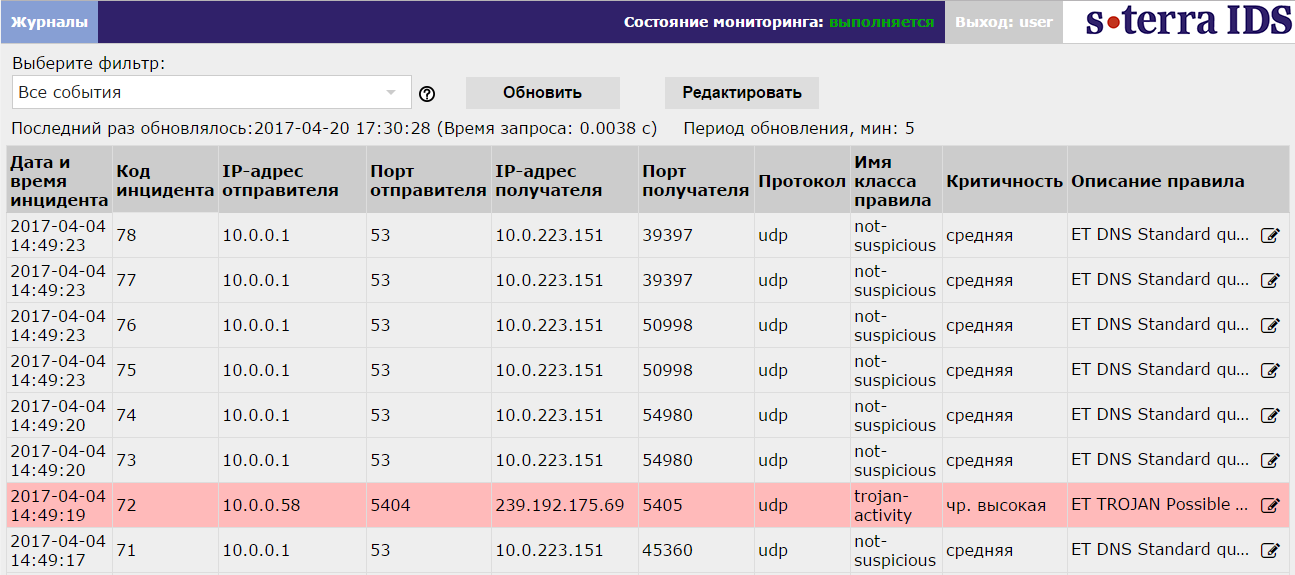Click 'not-suspicious' class of incident 74
This screenshot has width=1295, height=575.
coord(895,415)
